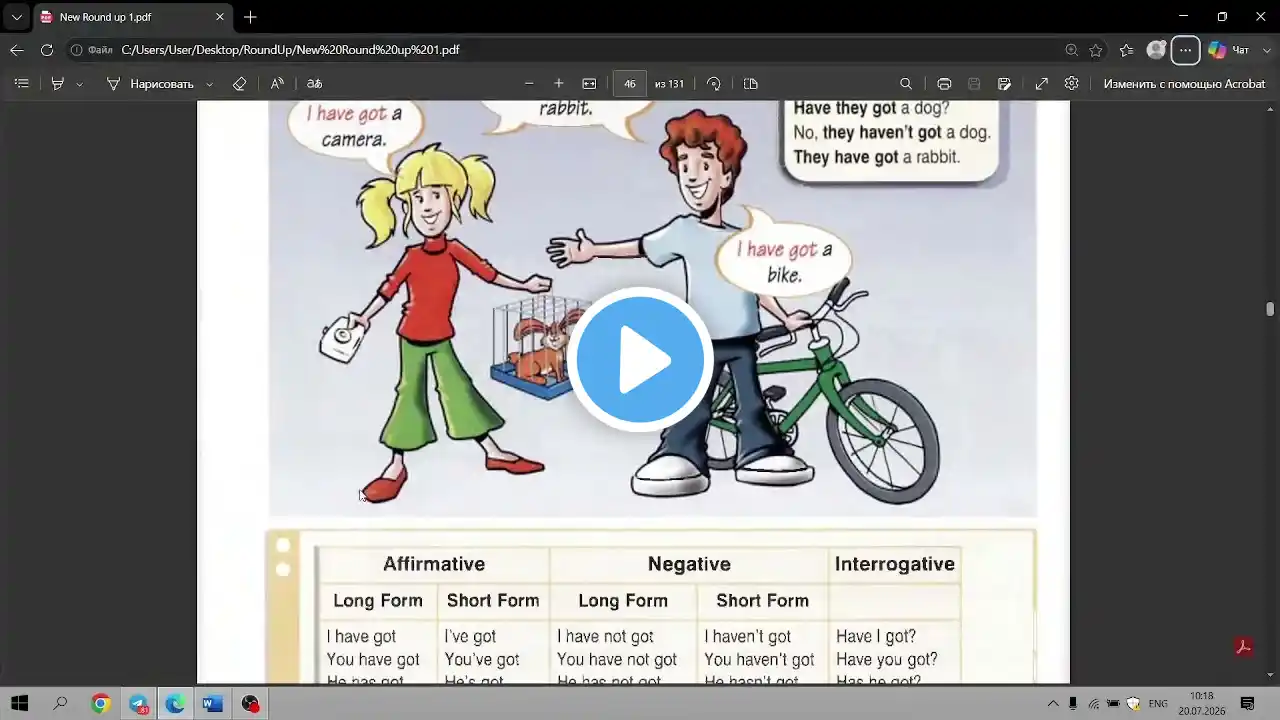Expand the Нарисовать options dropdown arrow
Screen dimensions: 1280x720
pos(209,85)
